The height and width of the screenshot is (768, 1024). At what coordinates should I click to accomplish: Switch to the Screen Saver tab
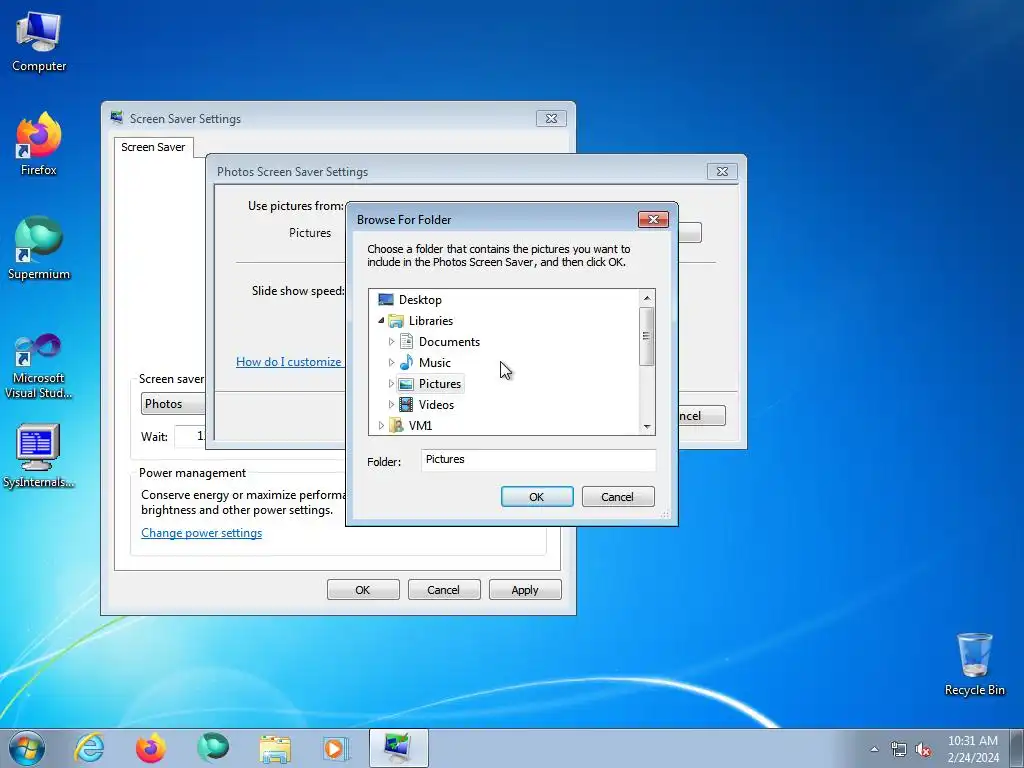153,147
